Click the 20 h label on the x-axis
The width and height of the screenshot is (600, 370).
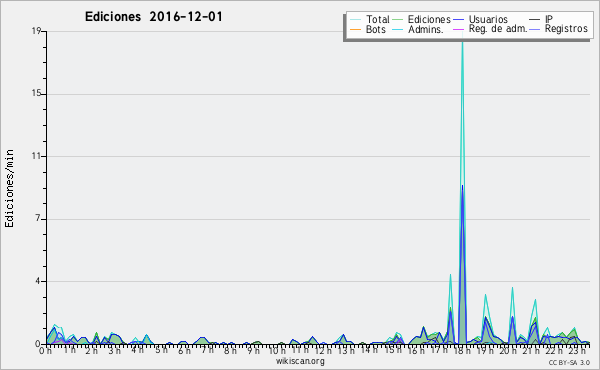(x=507, y=350)
